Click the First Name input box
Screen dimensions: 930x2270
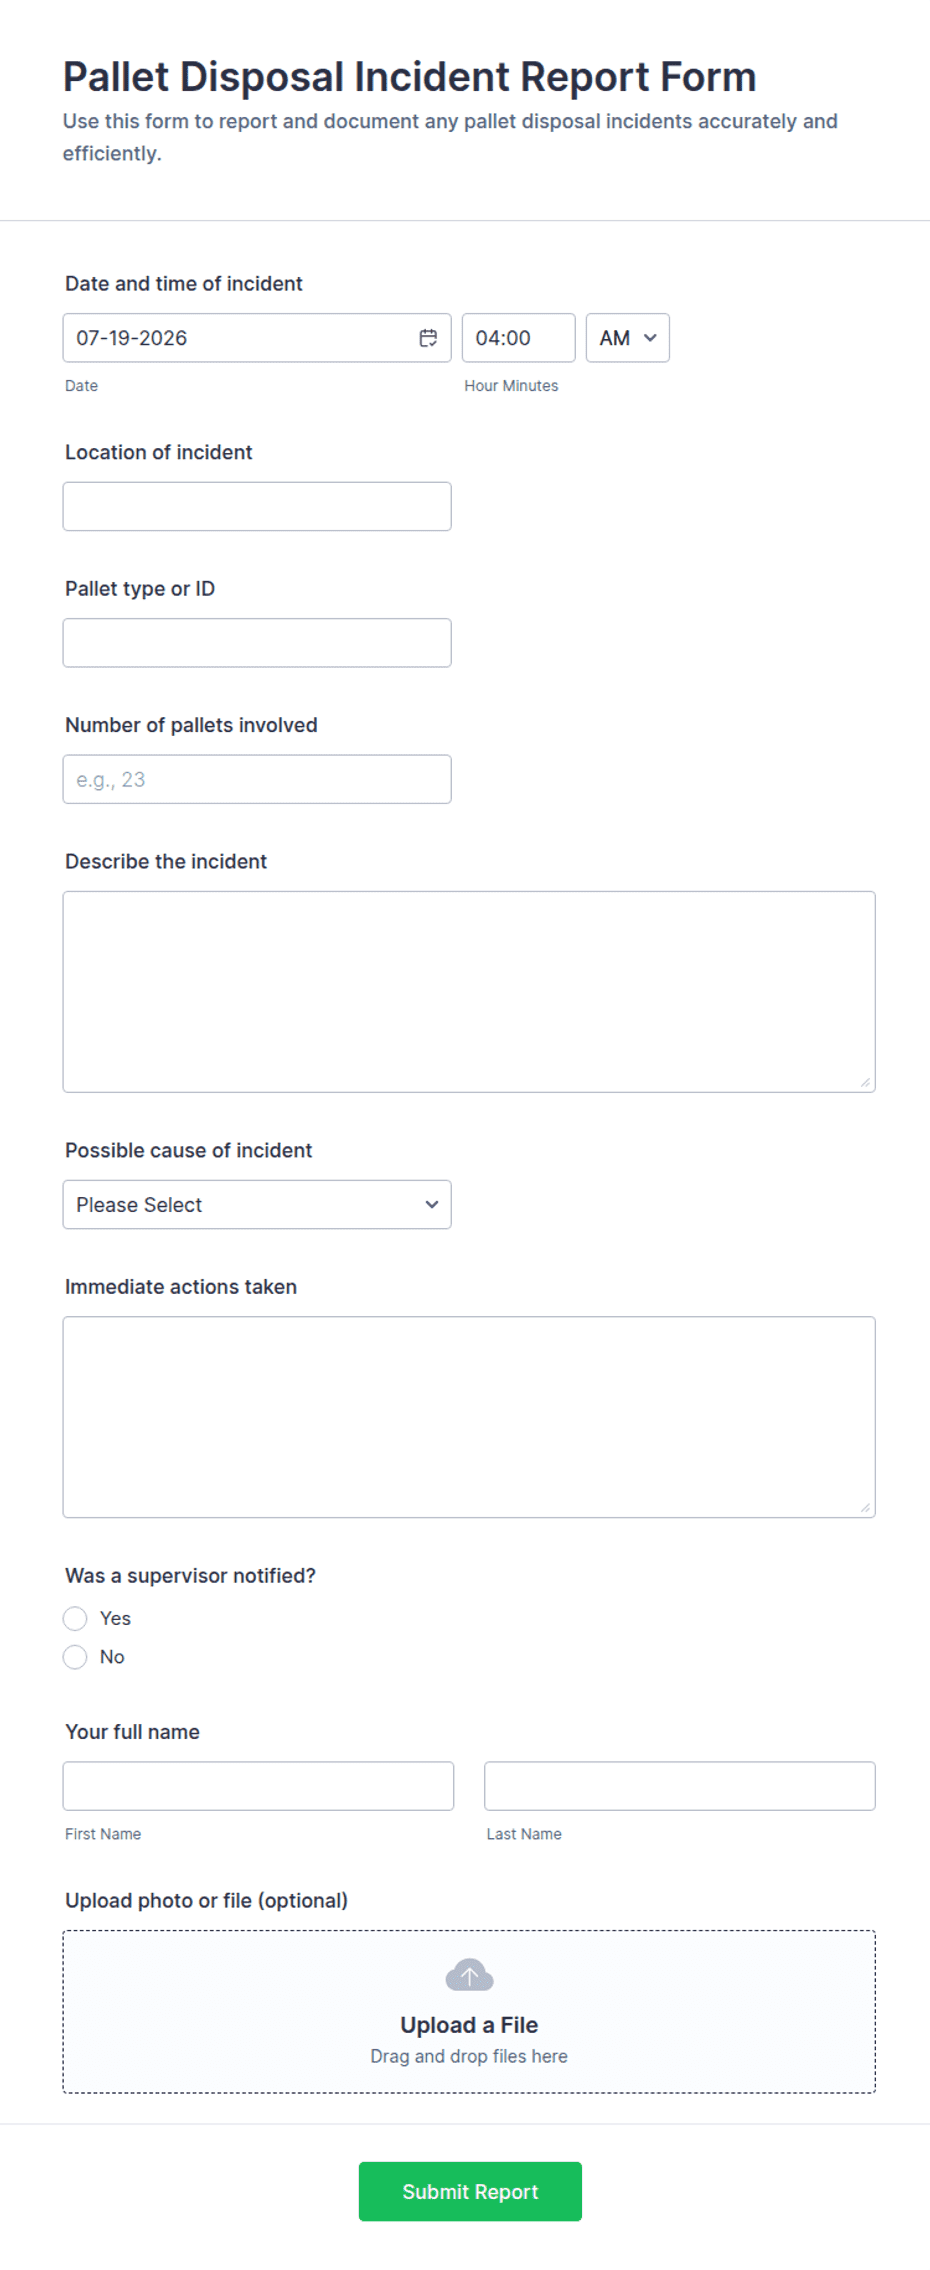point(258,1786)
